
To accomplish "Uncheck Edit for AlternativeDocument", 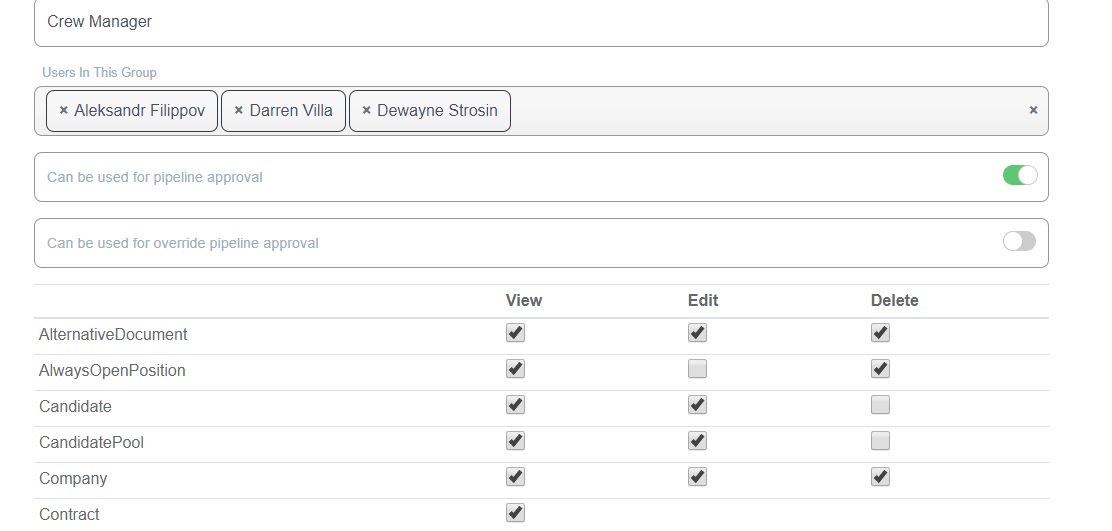I will [697, 334].
